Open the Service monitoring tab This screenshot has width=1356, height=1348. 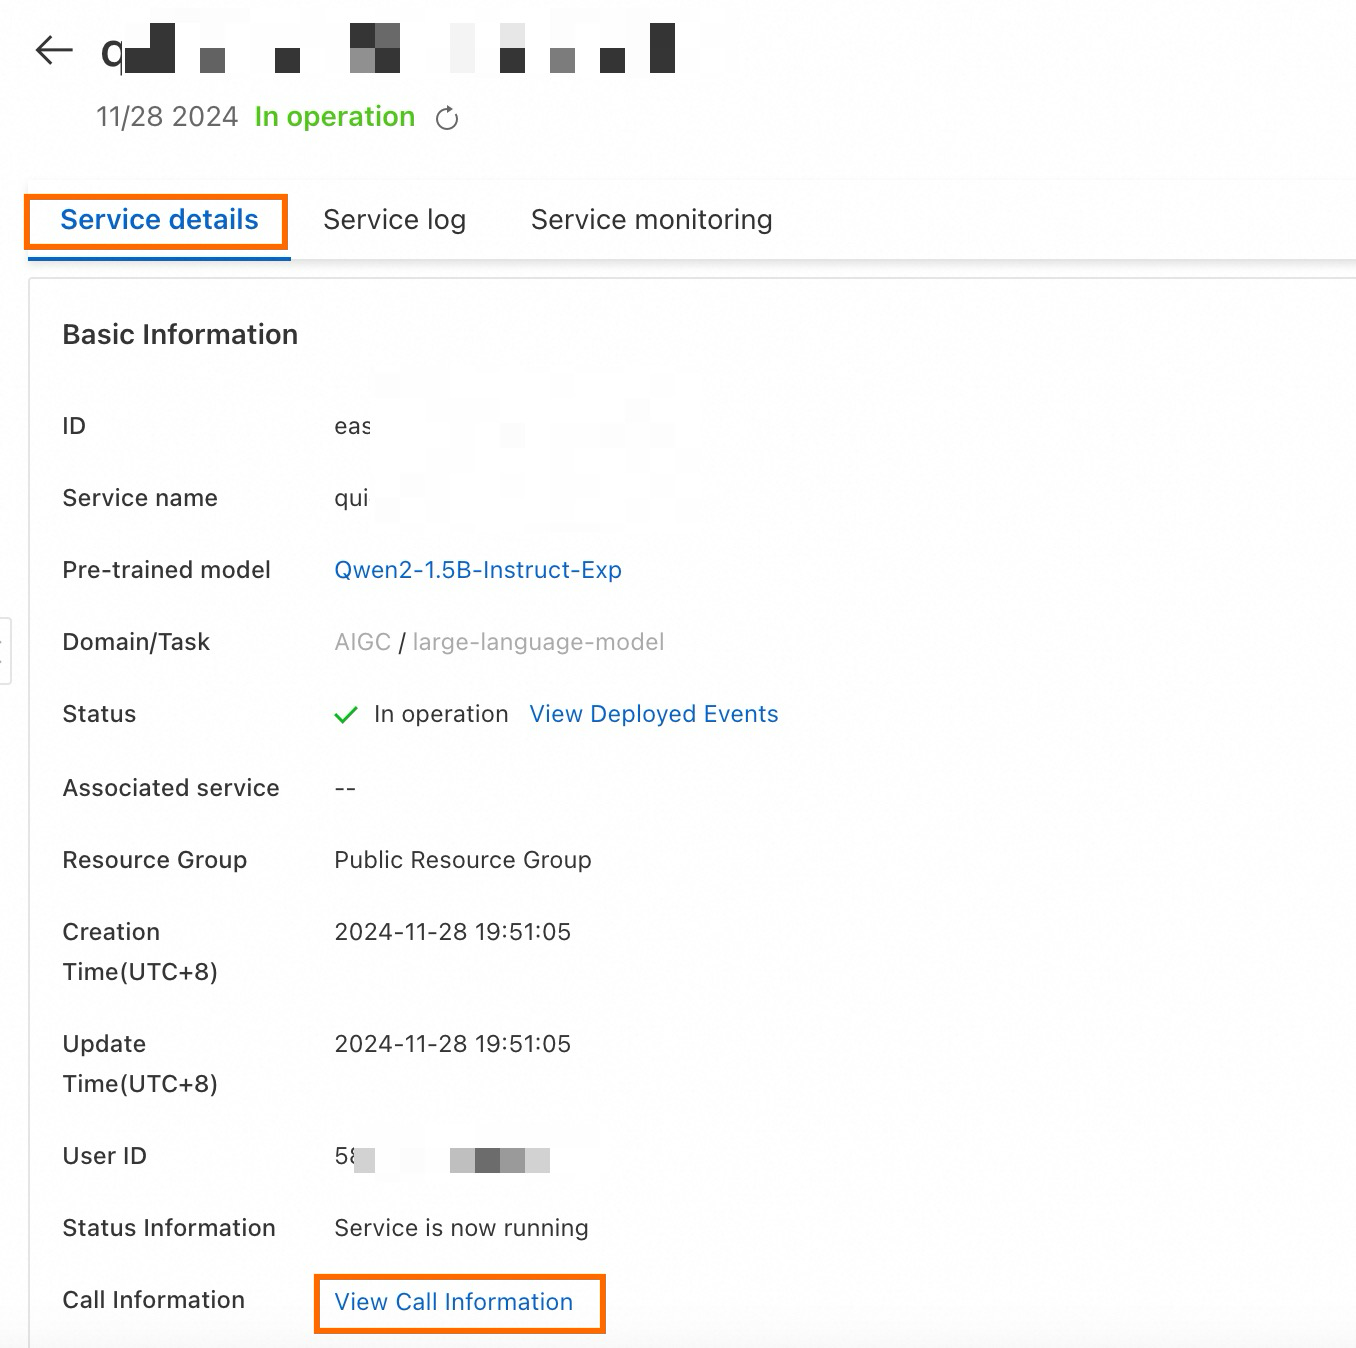click(651, 220)
